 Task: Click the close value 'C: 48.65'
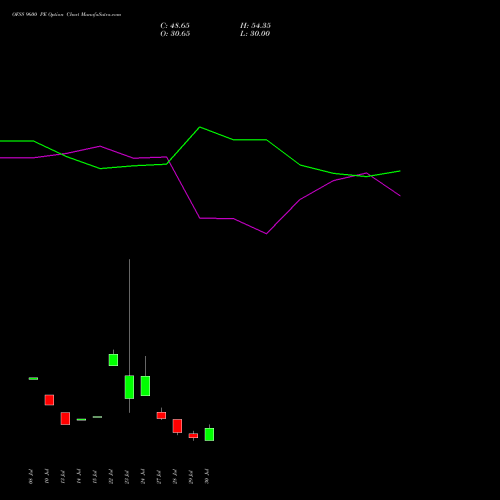click(x=175, y=26)
